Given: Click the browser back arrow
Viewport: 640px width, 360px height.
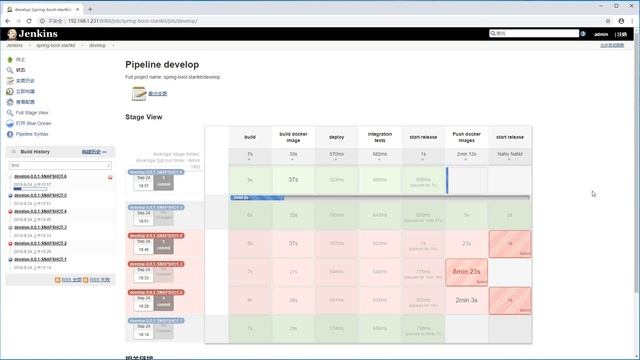Looking at the screenshot, I should 8,21.
